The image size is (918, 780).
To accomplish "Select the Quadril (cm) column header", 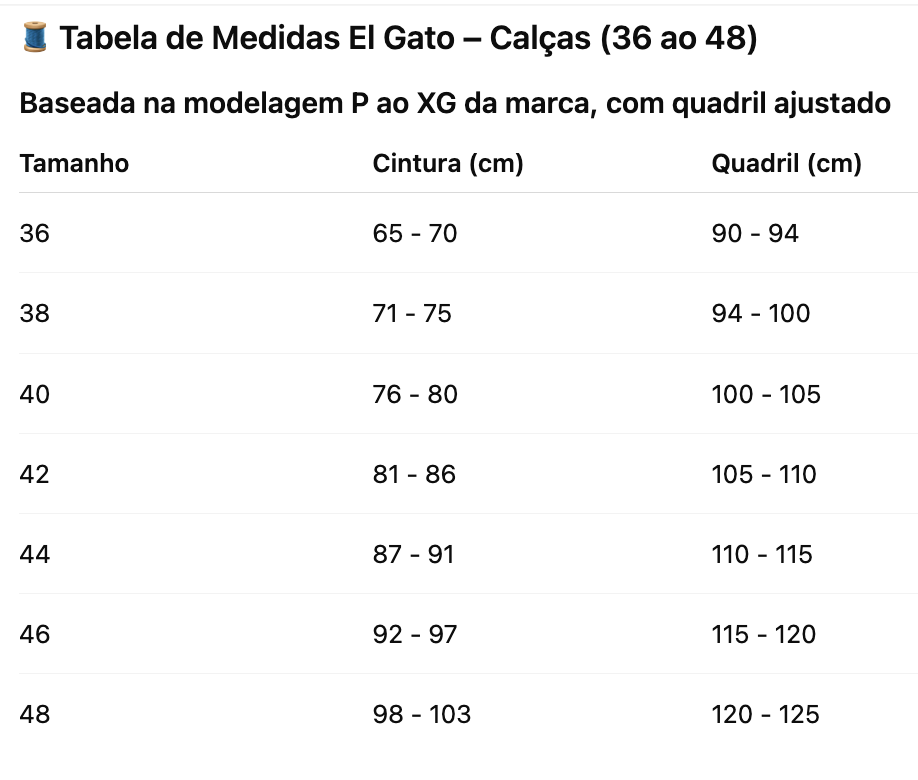I will coord(786,163).
